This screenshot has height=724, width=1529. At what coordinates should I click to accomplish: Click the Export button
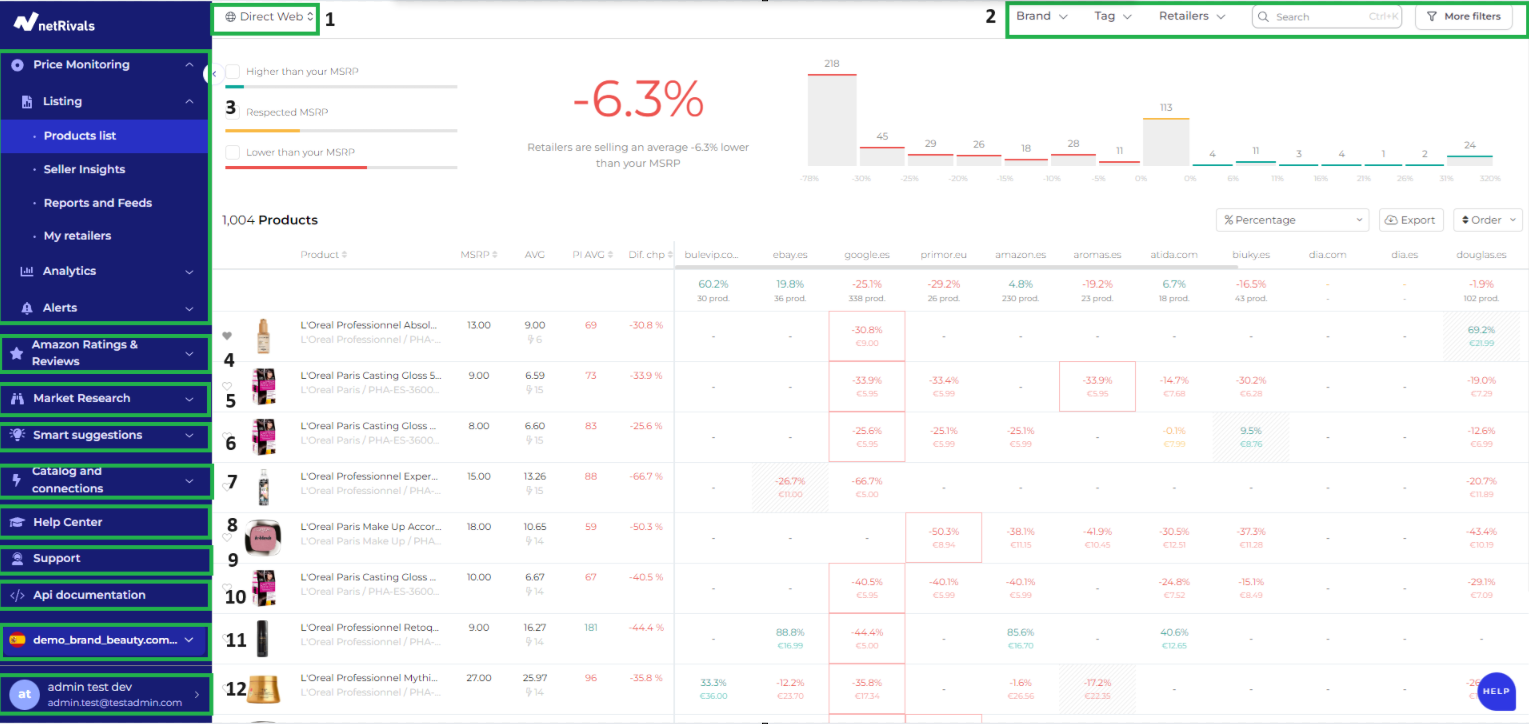tap(1412, 220)
